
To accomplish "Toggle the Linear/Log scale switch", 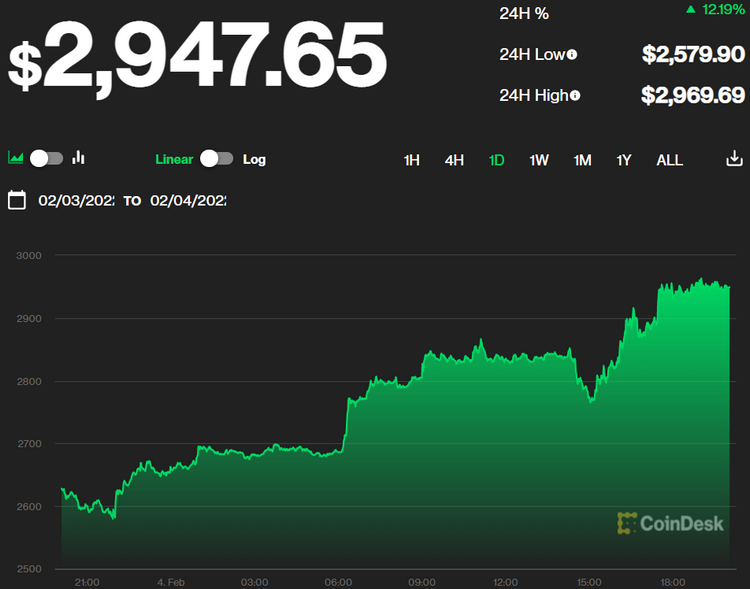I will (216, 158).
